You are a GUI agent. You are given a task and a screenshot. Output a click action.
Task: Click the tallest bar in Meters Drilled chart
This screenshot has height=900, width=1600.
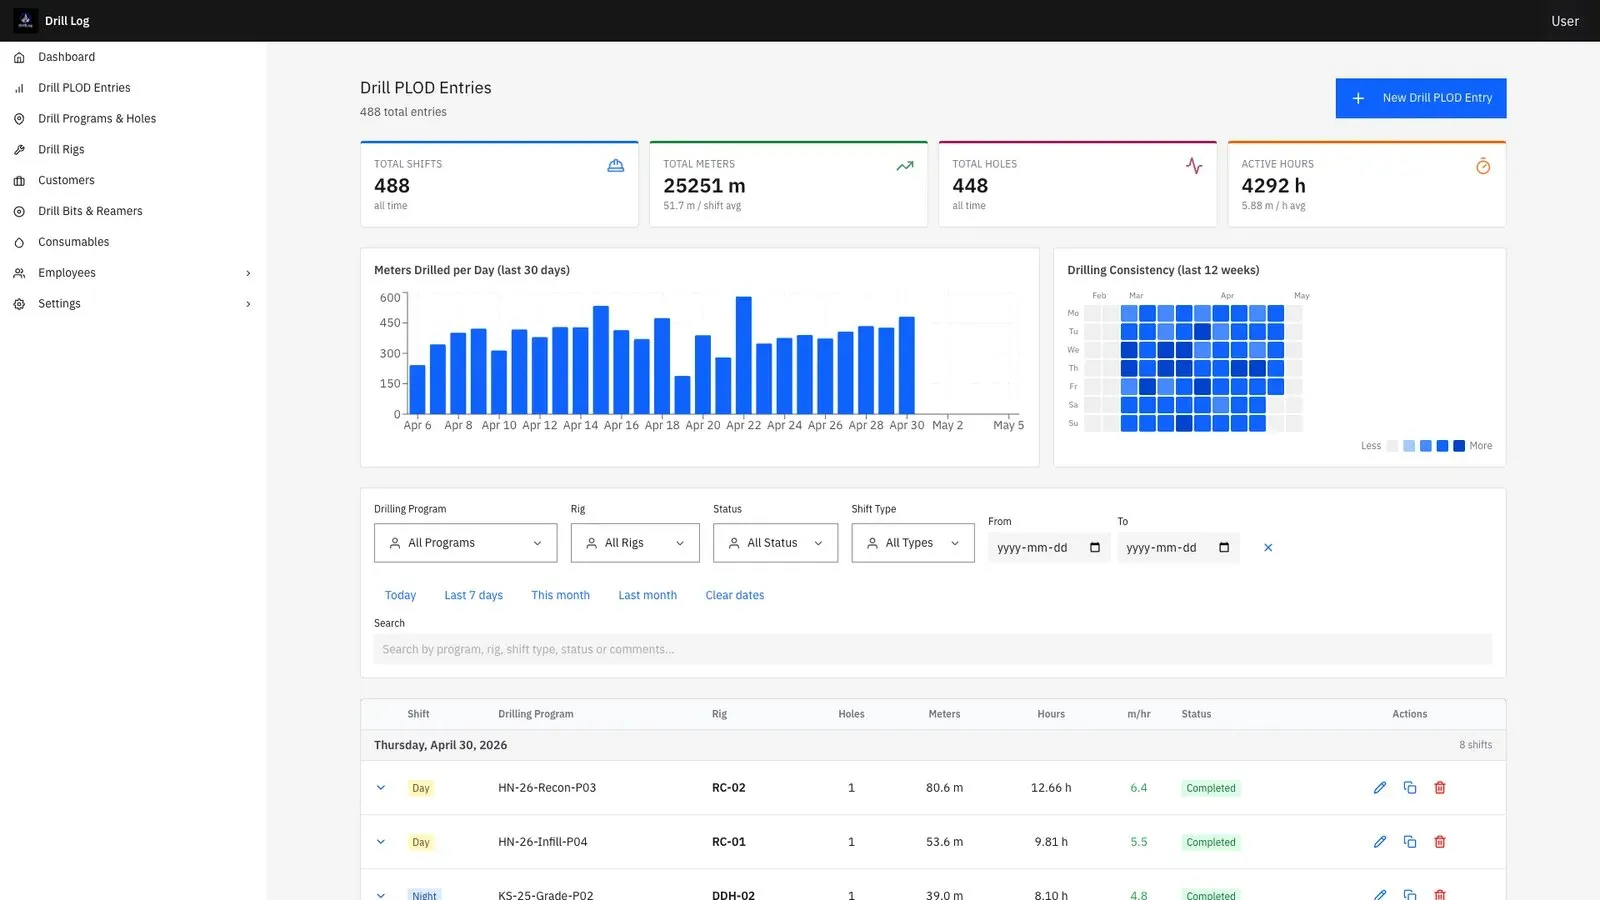[743, 355]
